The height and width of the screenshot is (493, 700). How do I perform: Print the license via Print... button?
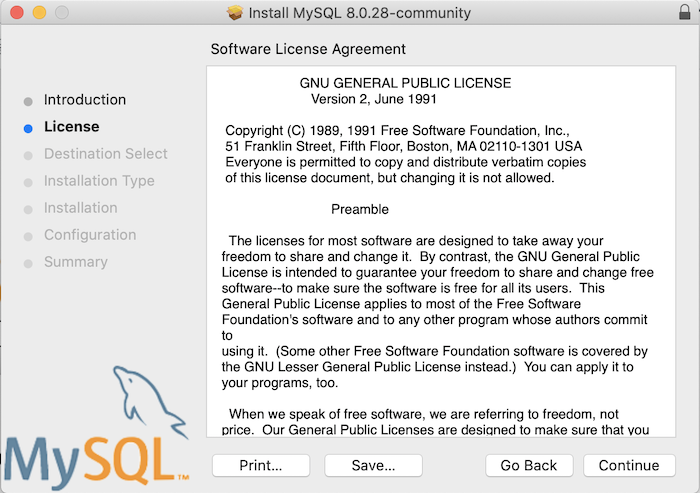pos(261,466)
